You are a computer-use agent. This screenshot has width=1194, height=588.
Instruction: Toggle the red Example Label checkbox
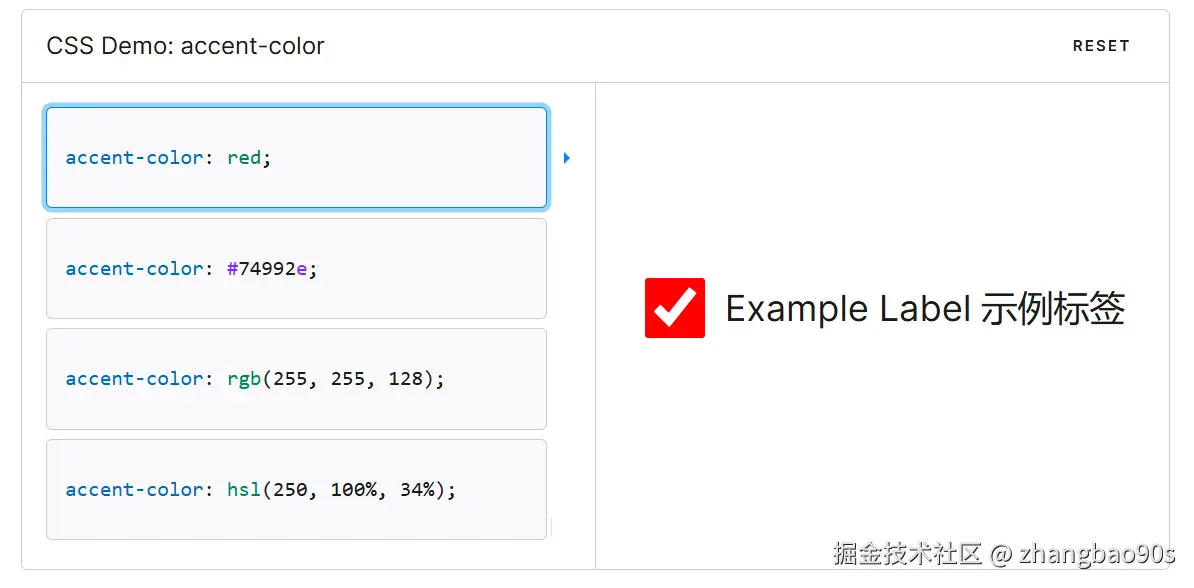click(675, 308)
